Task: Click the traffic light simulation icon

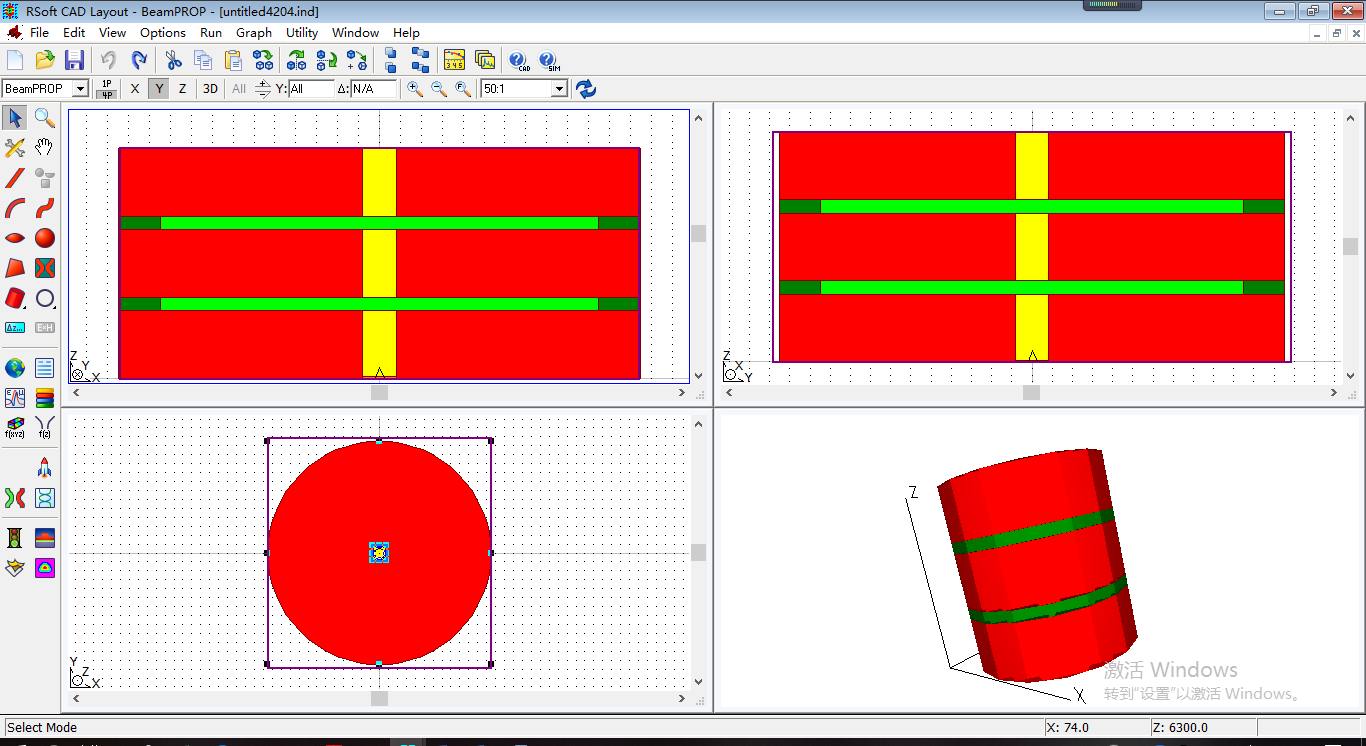Action: coord(15,538)
